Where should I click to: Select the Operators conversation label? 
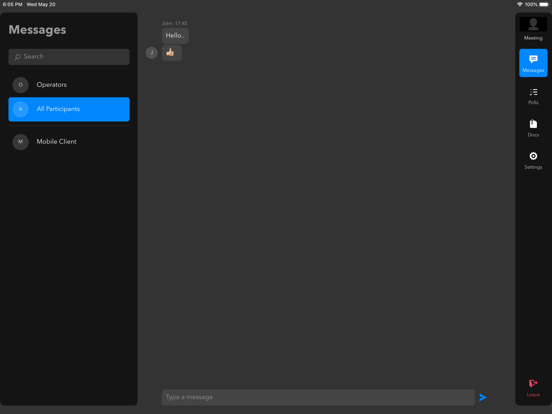click(x=51, y=85)
